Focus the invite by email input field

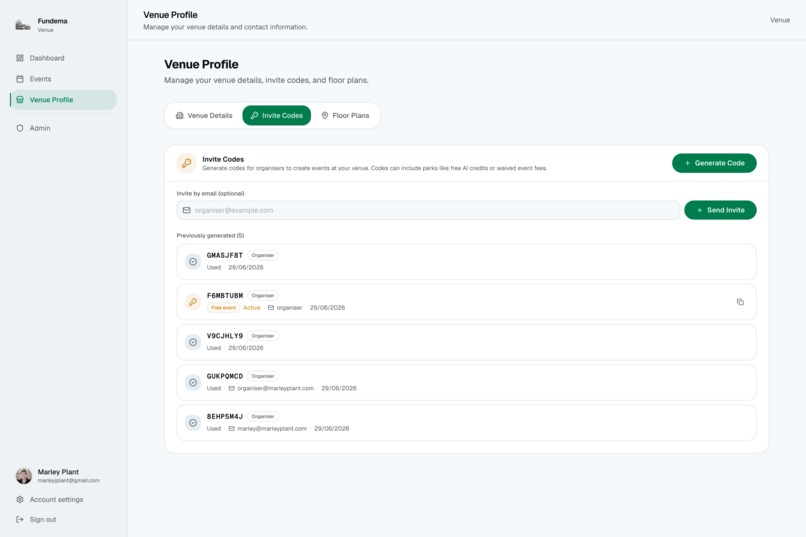point(428,210)
